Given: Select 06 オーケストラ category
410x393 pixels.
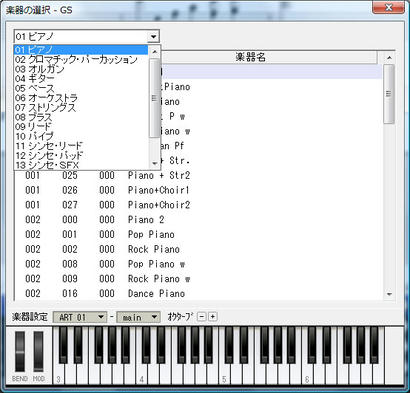Looking at the screenshot, I should (81, 98).
